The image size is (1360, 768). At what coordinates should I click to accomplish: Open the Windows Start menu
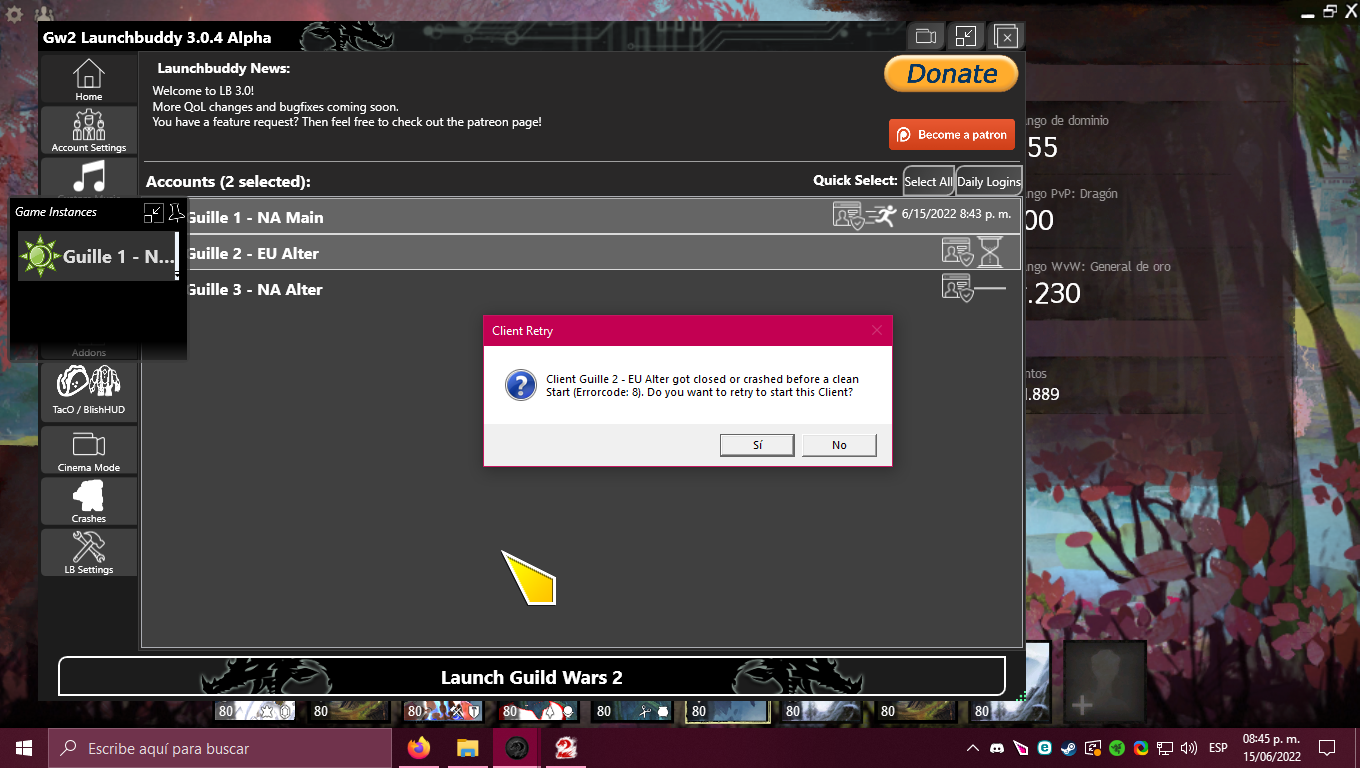[22, 747]
